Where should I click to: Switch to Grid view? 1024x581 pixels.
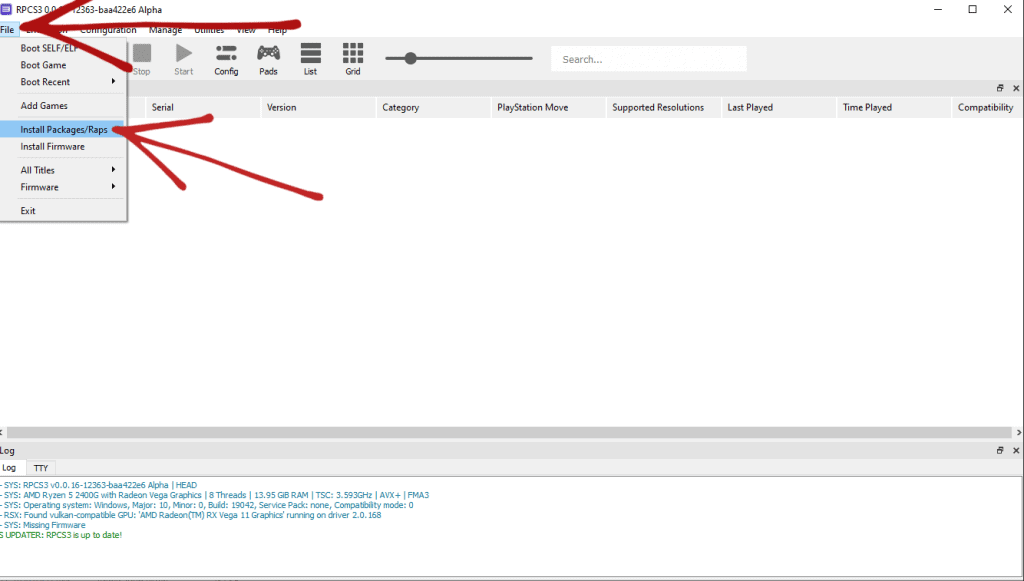(353, 58)
